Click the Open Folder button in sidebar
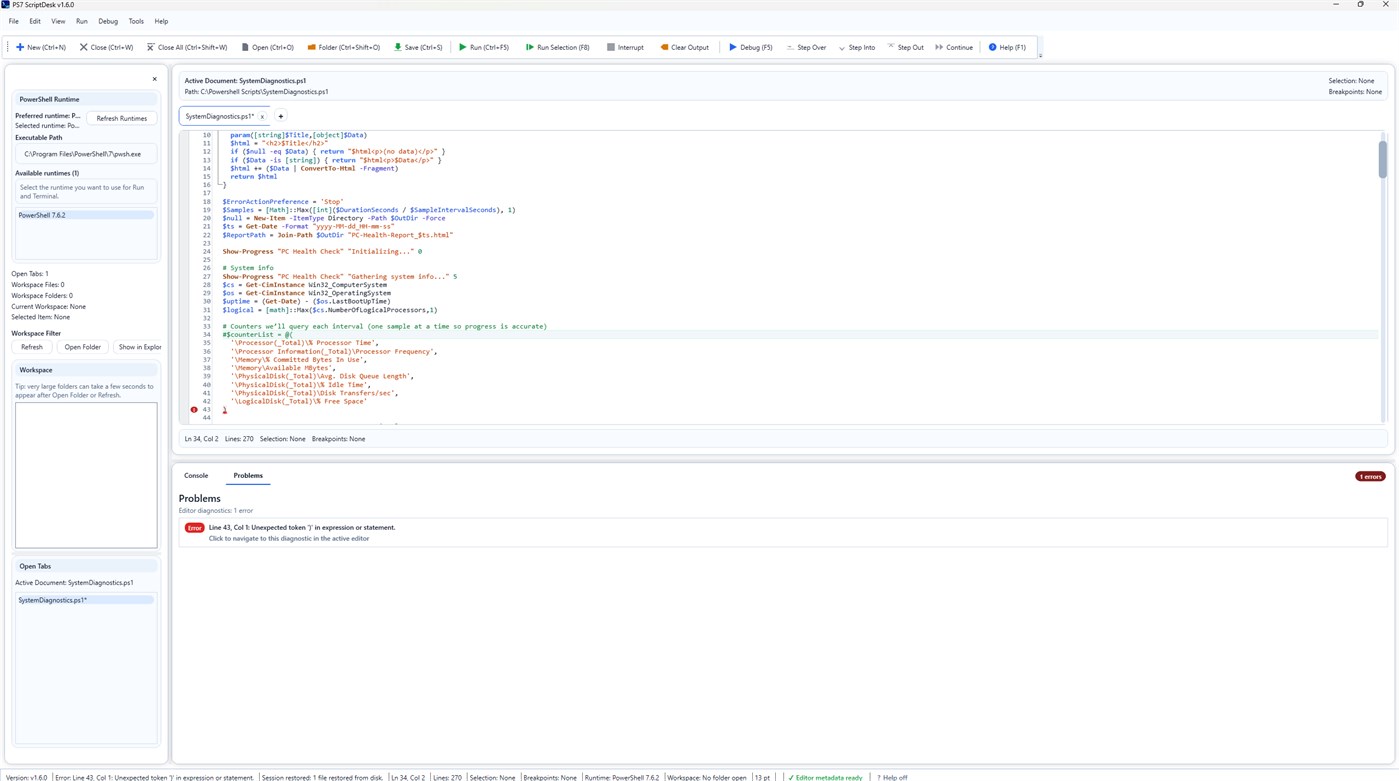1399x781 pixels. [82, 347]
